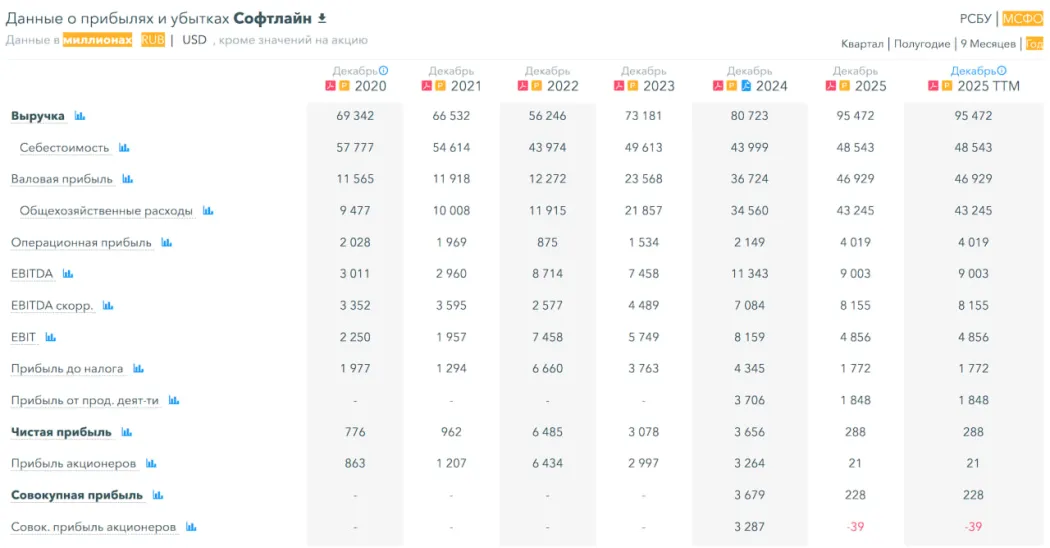The height and width of the screenshot is (548, 1050).
Task: Click the Совокупная прибыль row label
Action: tap(76, 495)
